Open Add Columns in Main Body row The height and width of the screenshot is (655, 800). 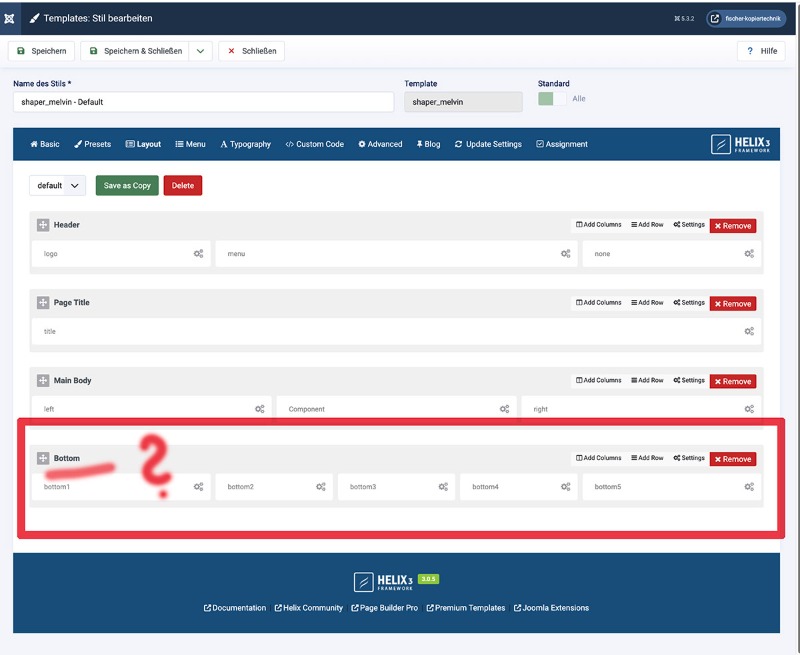click(599, 381)
